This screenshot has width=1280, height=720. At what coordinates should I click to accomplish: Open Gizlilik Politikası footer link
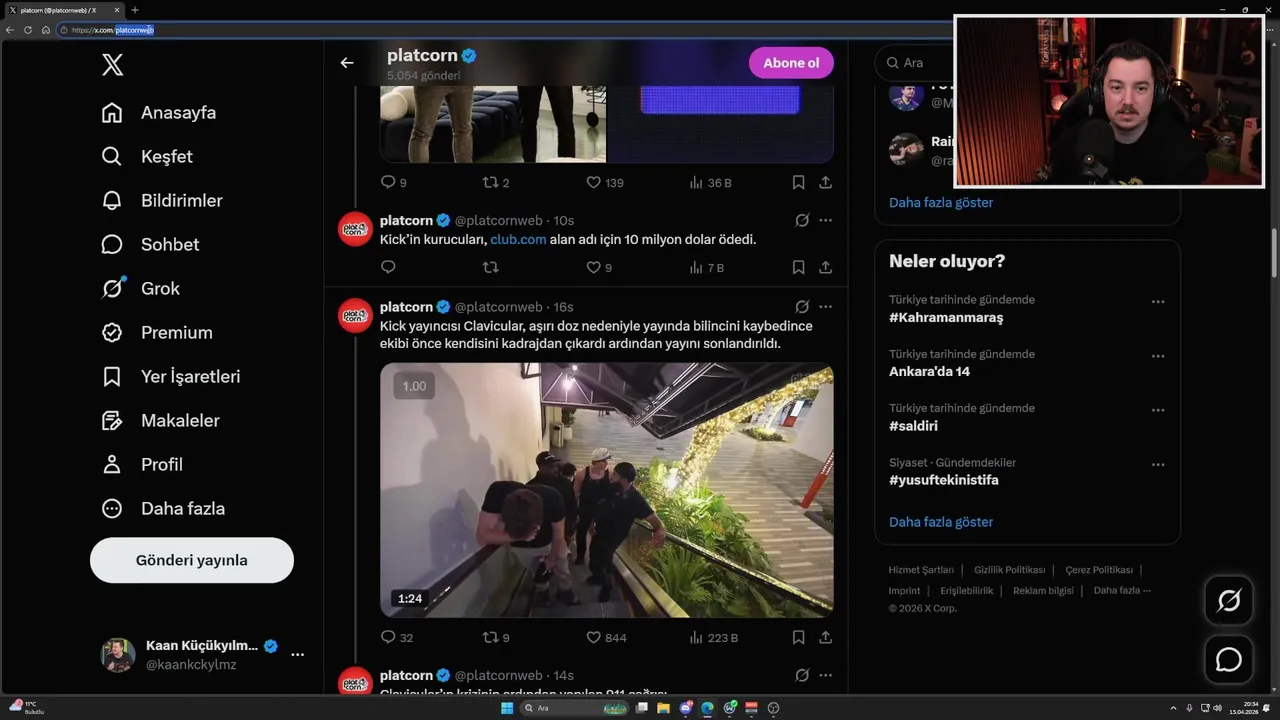tap(1009, 570)
